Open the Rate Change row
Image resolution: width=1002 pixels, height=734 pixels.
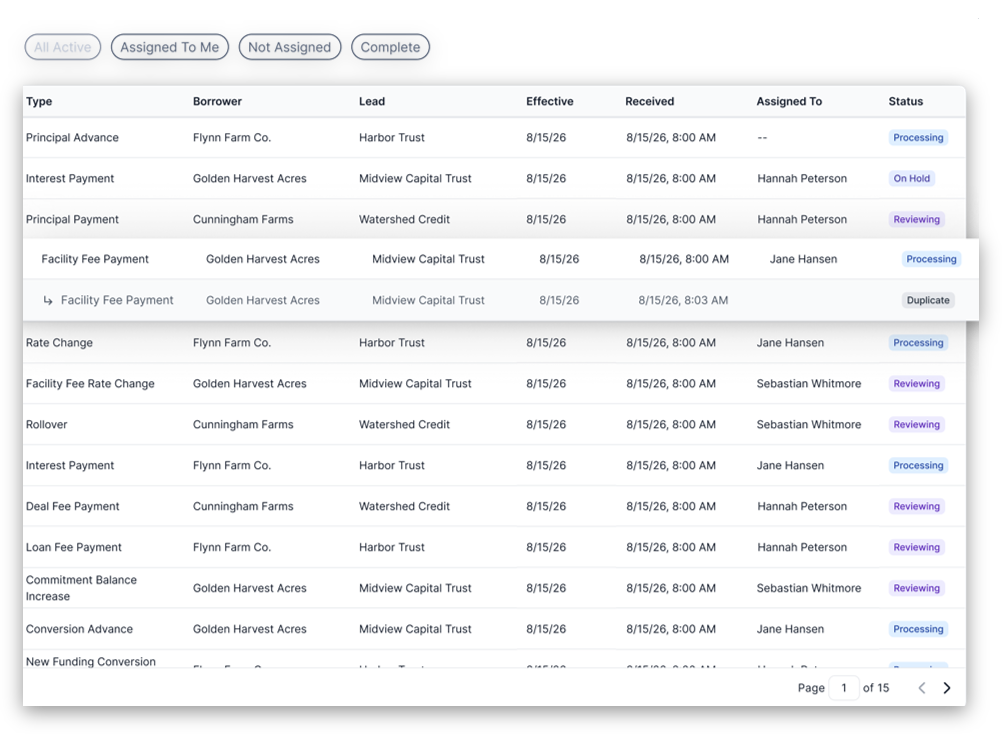[x=494, y=342]
